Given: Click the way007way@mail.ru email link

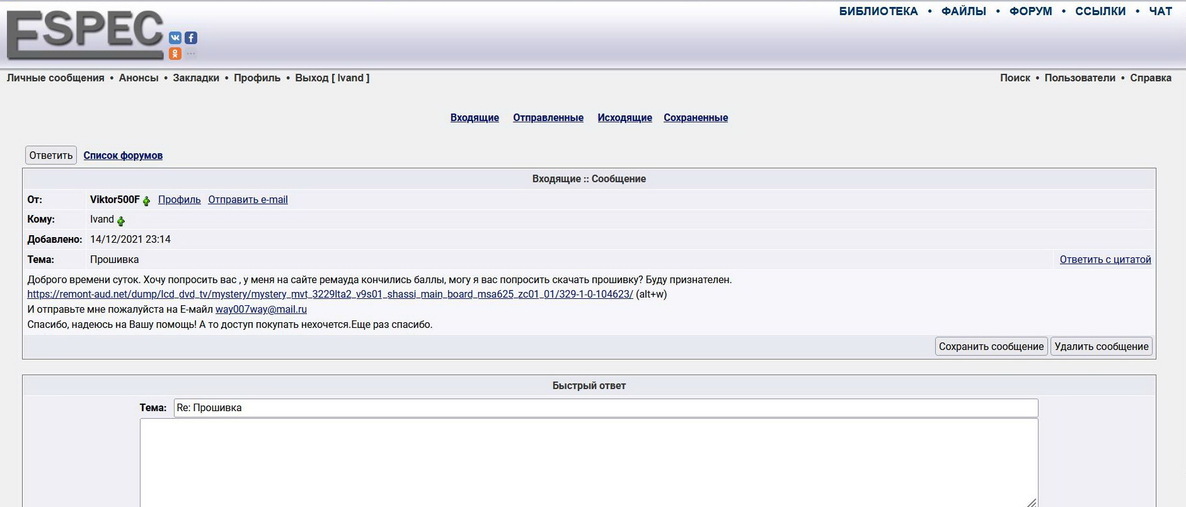Looking at the screenshot, I should coord(261,310).
